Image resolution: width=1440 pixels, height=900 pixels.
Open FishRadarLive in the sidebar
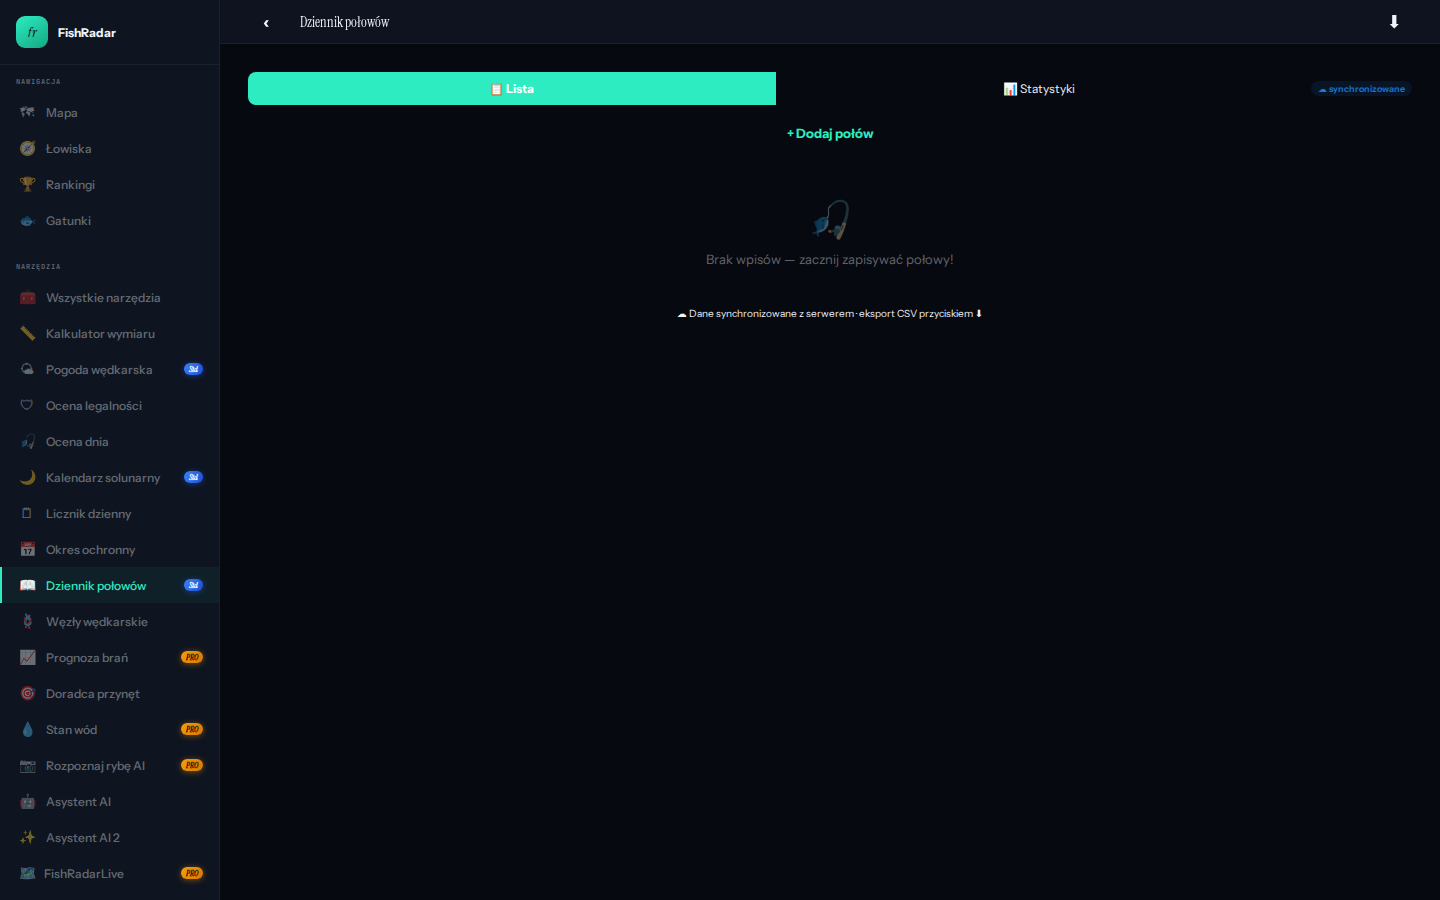pos(84,874)
